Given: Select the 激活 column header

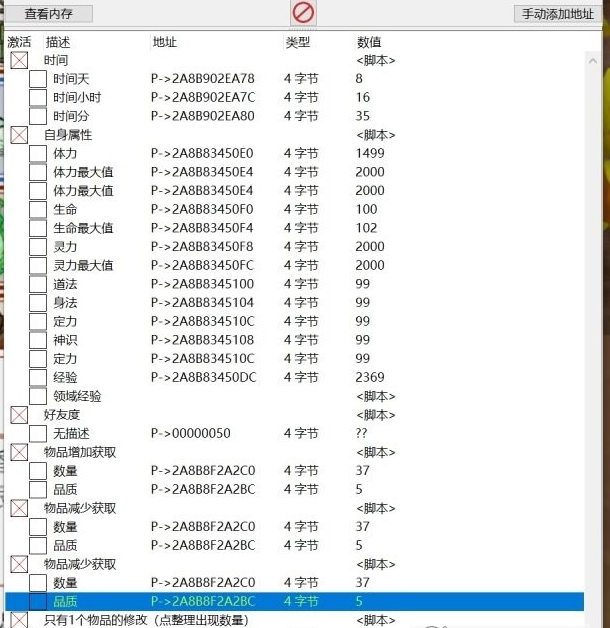Looking at the screenshot, I should pyautogui.click(x=19, y=42).
